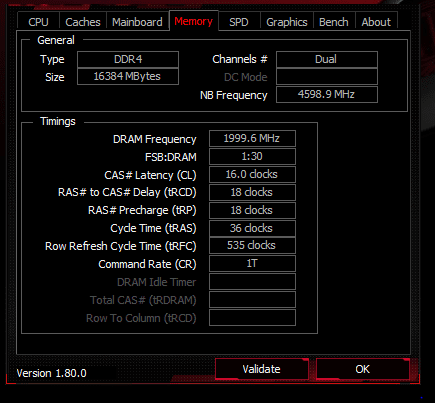Open the Bench tab

coord(334,22)
